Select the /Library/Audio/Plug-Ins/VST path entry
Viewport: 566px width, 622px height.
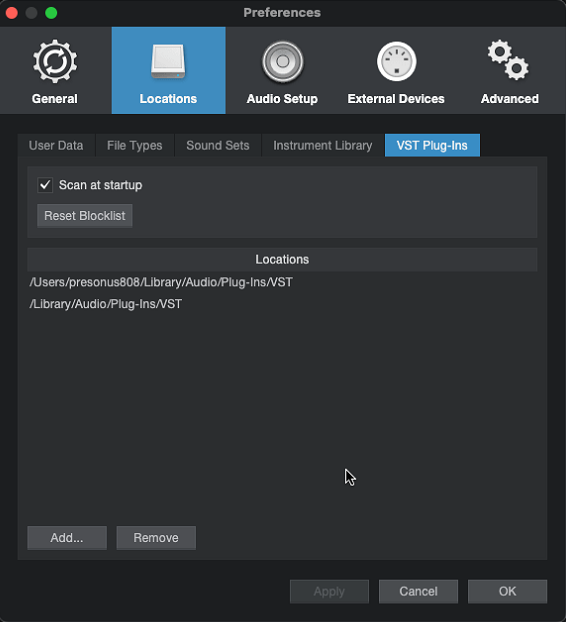point(282,304)
